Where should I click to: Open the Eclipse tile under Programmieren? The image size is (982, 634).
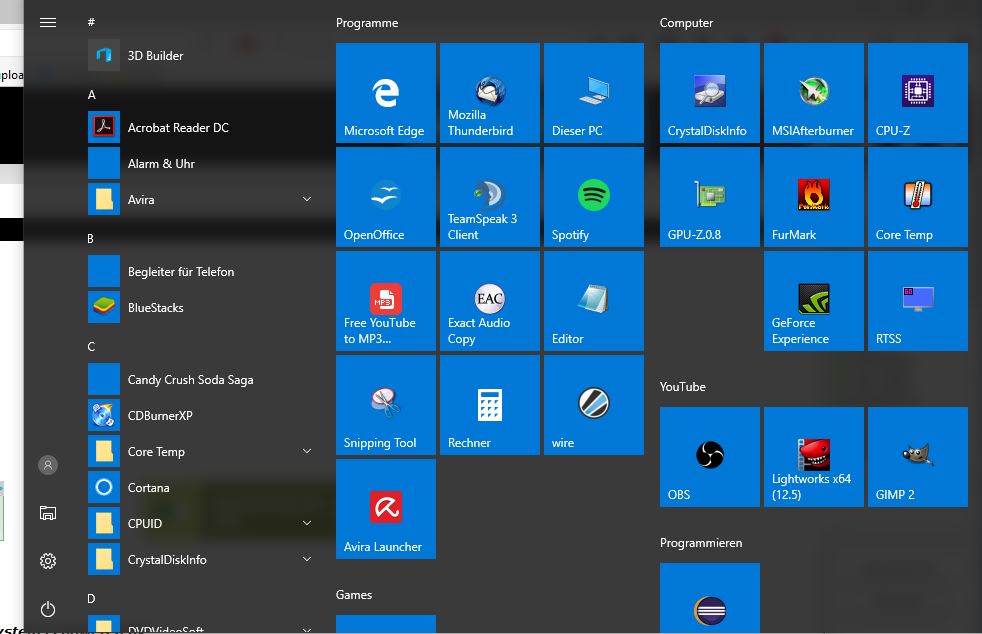click(x=710, y=598)
